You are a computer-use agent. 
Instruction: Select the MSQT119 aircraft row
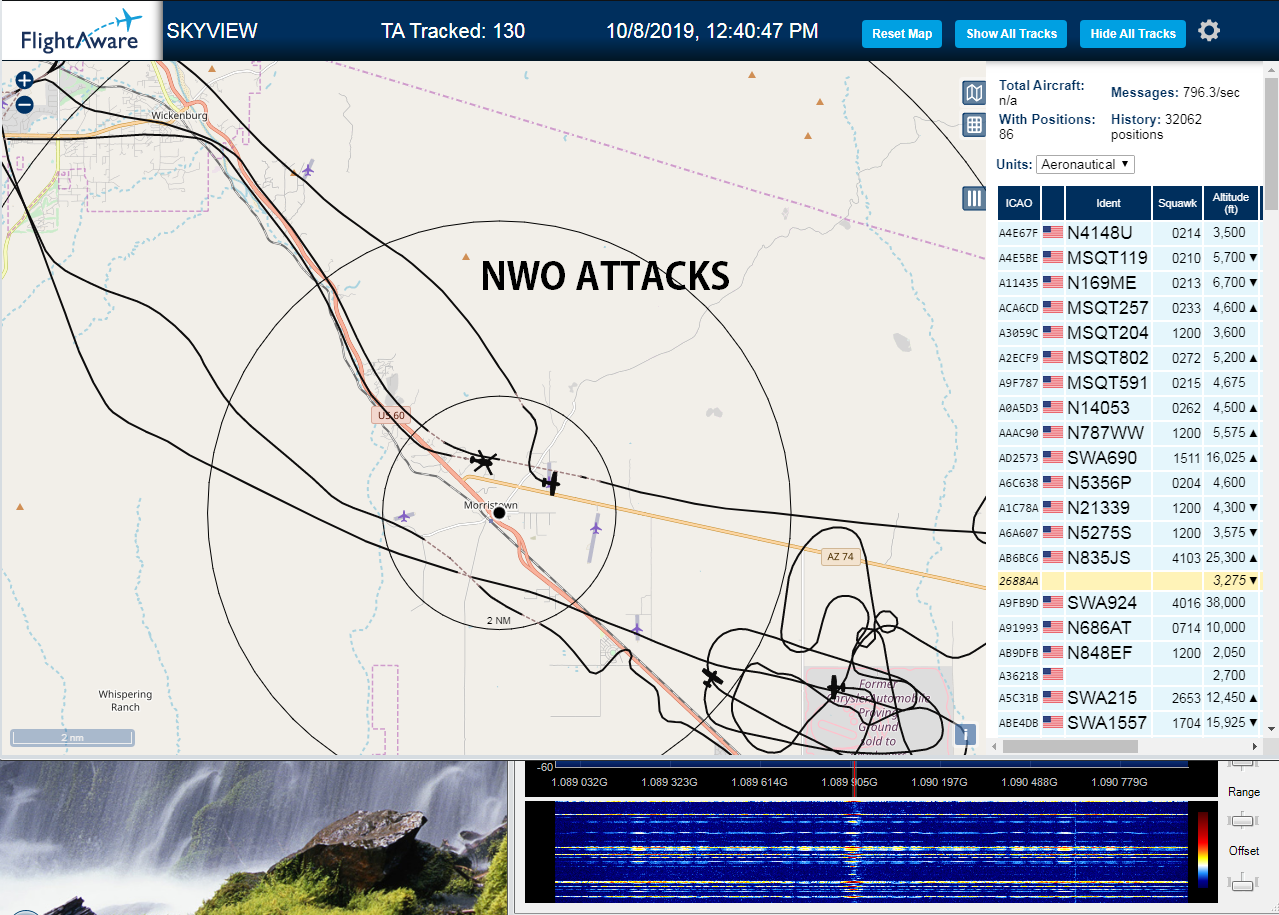(1130, 257)
